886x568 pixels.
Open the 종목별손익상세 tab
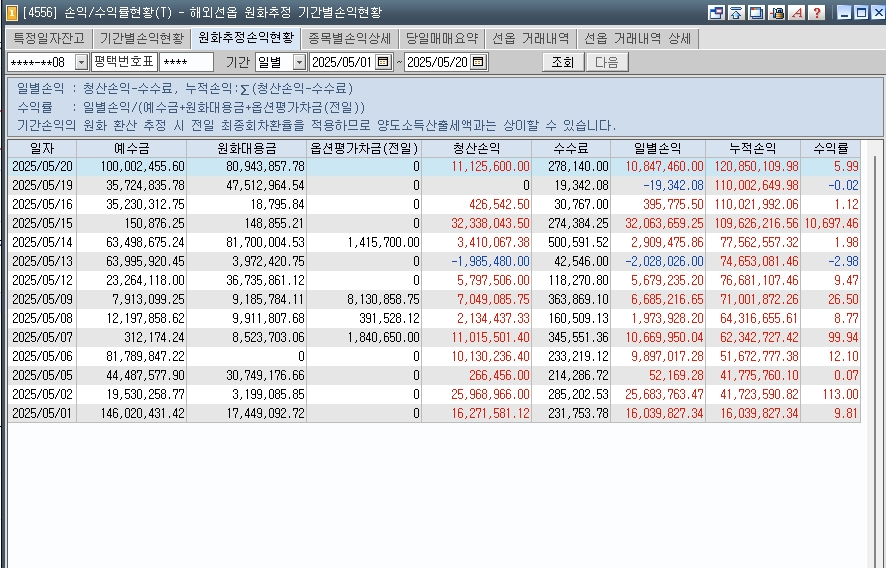tap(350, 38)
